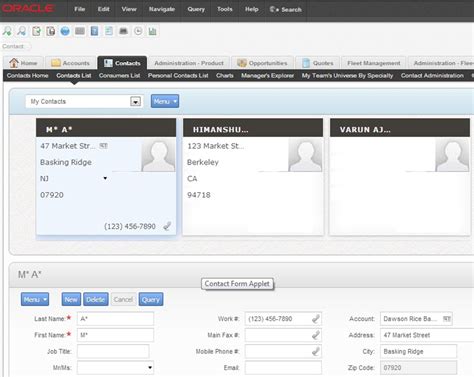
Task: Click the City field showing Basking Ridge
Action: click(418, 351)
